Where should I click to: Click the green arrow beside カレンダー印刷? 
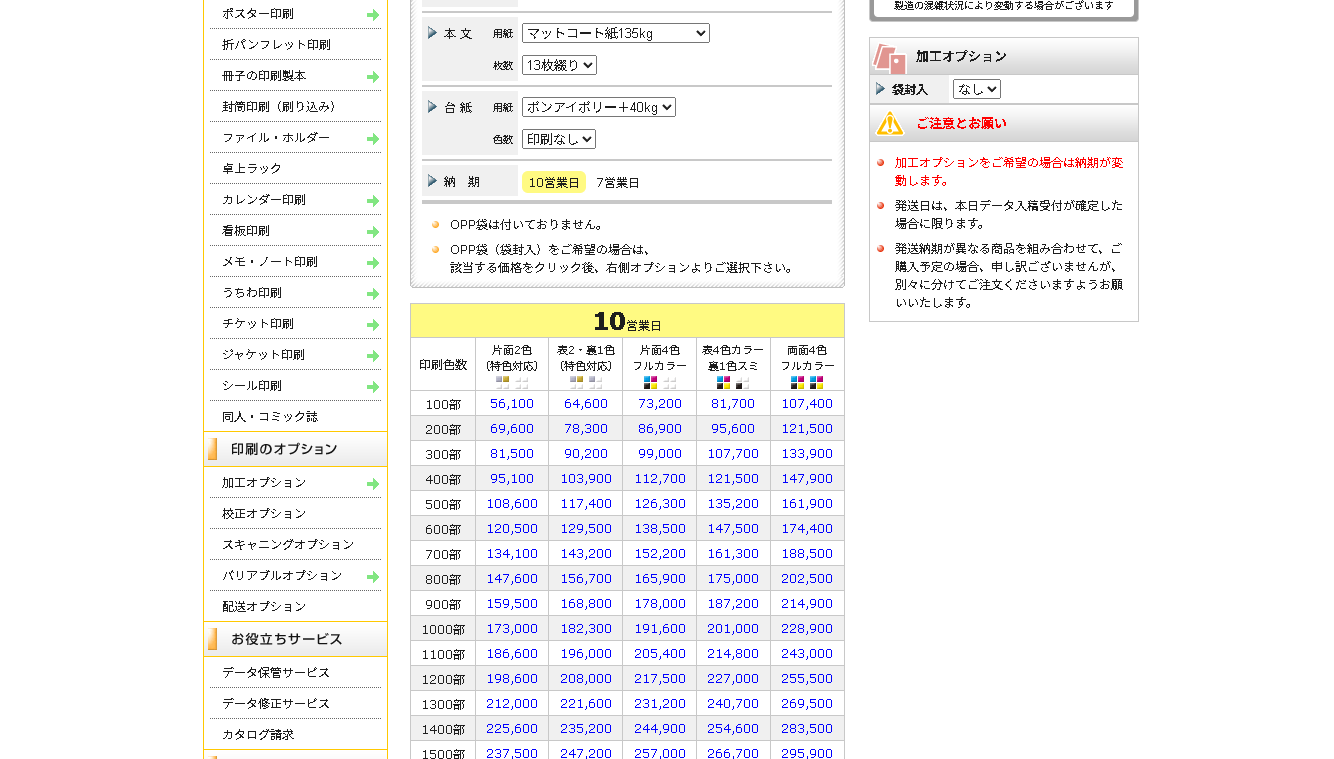tap(373, 201)
